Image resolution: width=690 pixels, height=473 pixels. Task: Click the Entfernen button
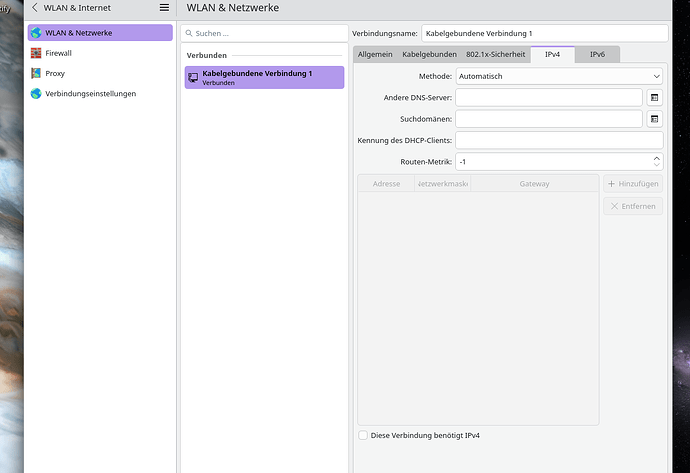(633, 206)
